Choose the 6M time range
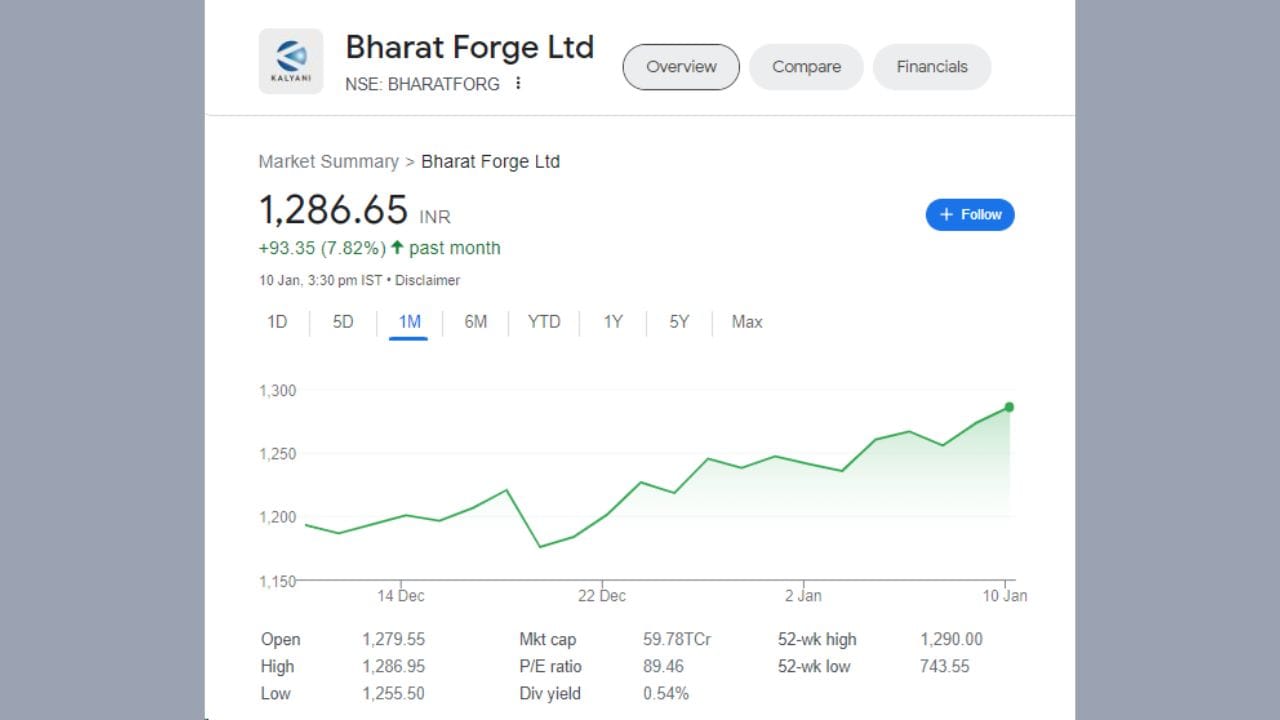This screenshot has height=720, width=1280. (x=476, y=322)
